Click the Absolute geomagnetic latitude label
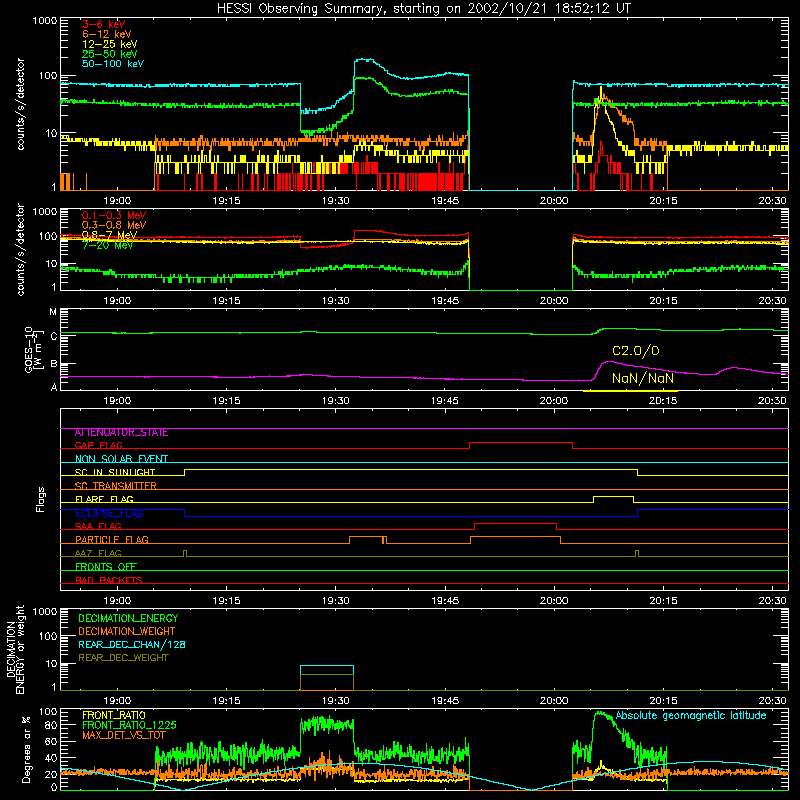 point(691,716)
